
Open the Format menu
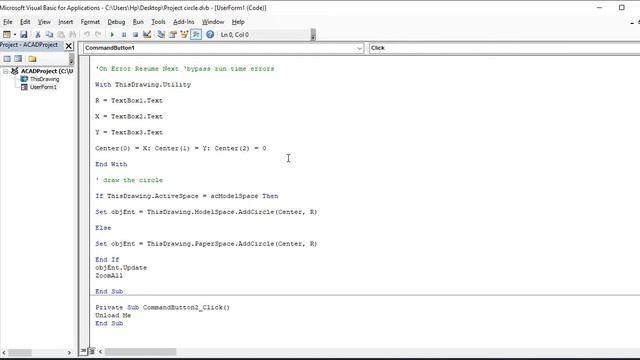[x=90, y=22]
